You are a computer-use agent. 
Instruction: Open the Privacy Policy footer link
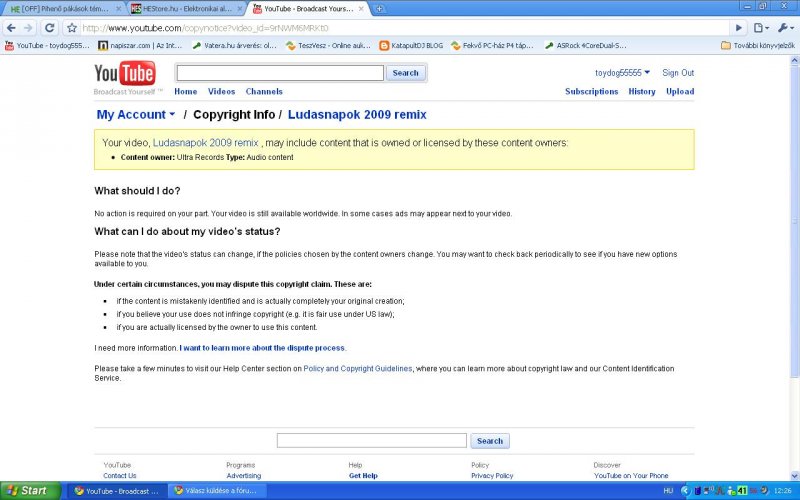492,476
